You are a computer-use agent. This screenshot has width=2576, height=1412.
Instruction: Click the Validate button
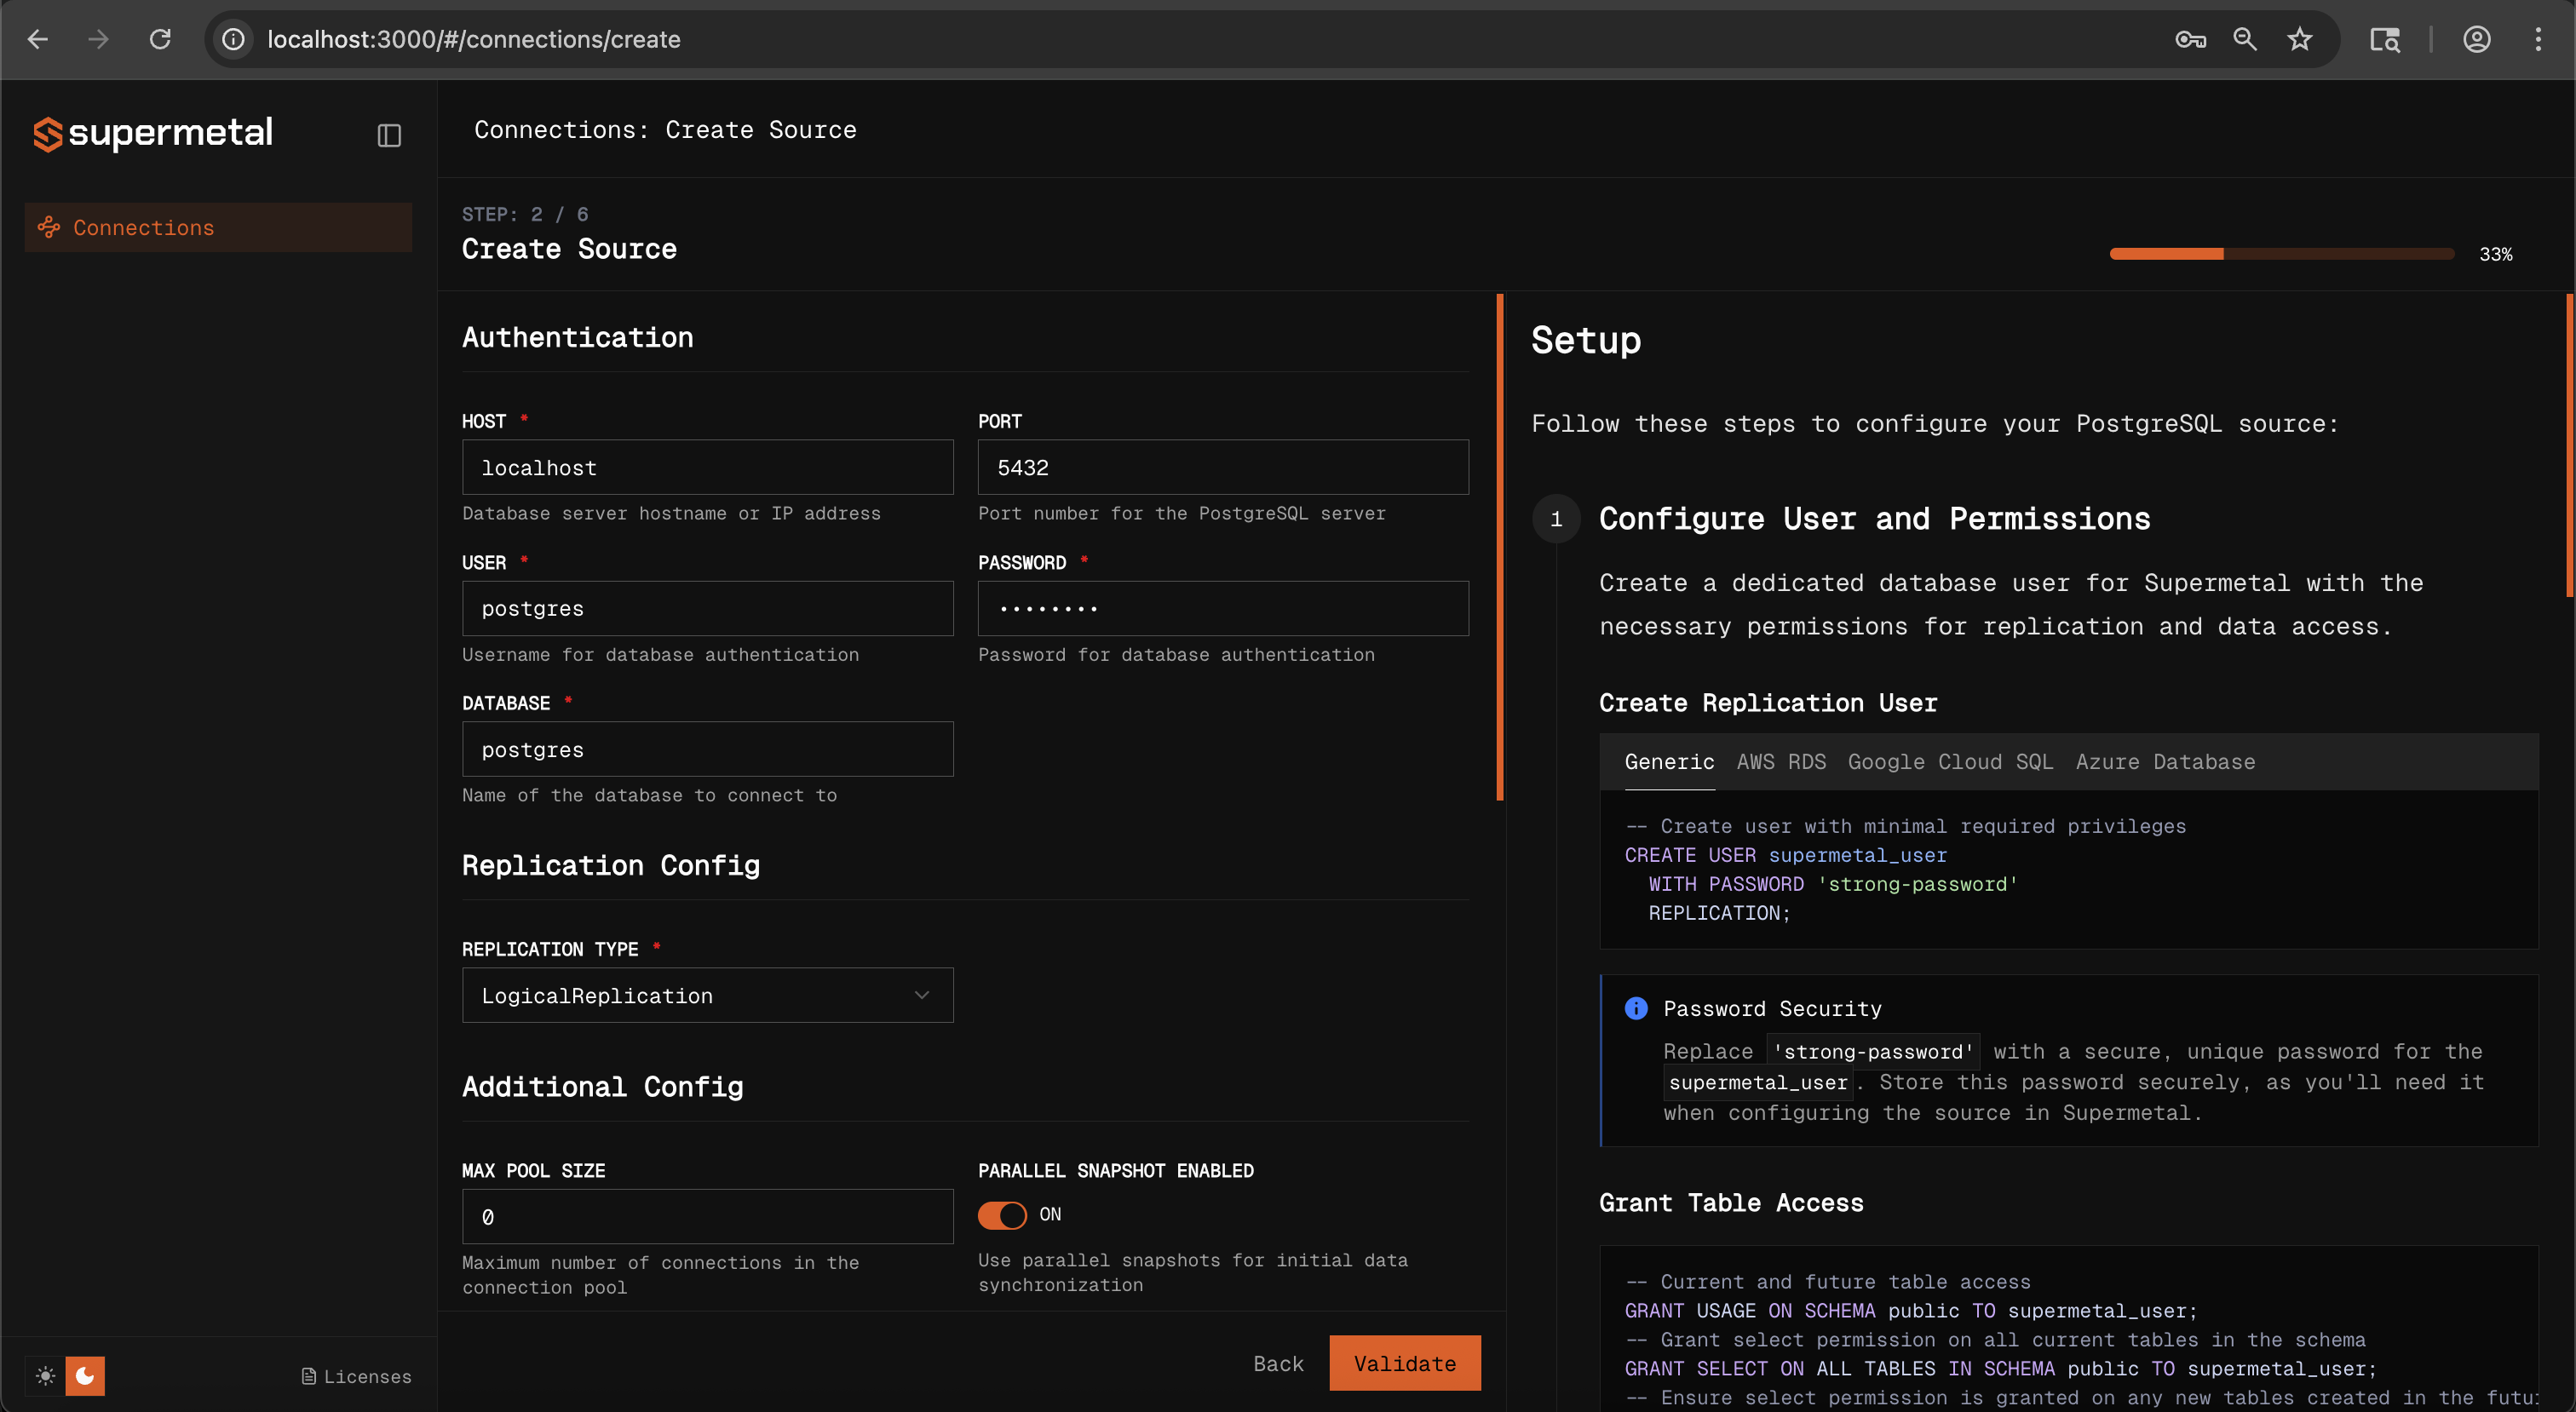point(1404,1362)
